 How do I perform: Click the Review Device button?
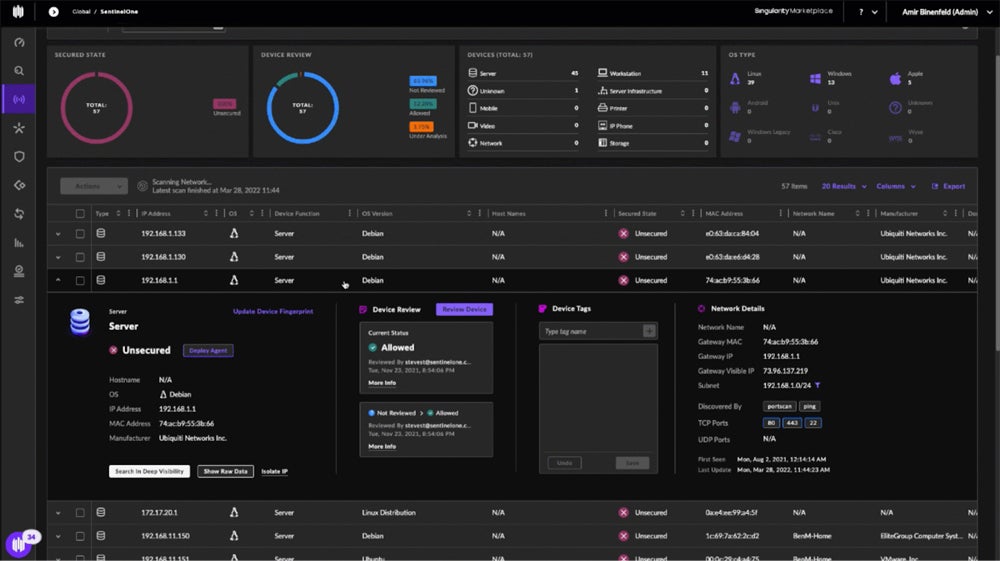tap(464, 309)
